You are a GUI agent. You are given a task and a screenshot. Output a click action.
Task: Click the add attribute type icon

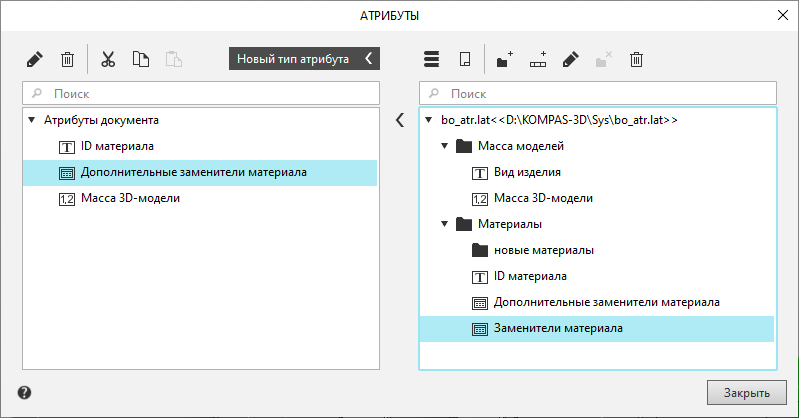click(538, 60)
